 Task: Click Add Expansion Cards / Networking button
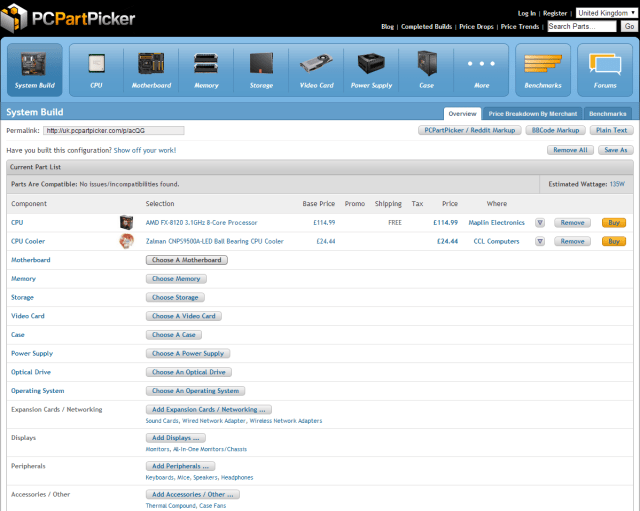[209, 410]
